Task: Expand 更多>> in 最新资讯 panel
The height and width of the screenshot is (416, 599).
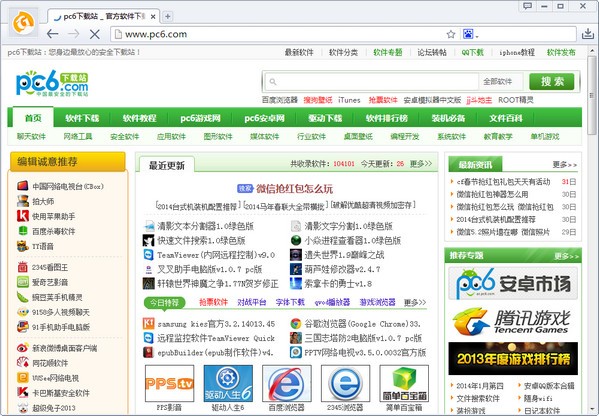Action: pyautogui.click(x=565, y=165)
